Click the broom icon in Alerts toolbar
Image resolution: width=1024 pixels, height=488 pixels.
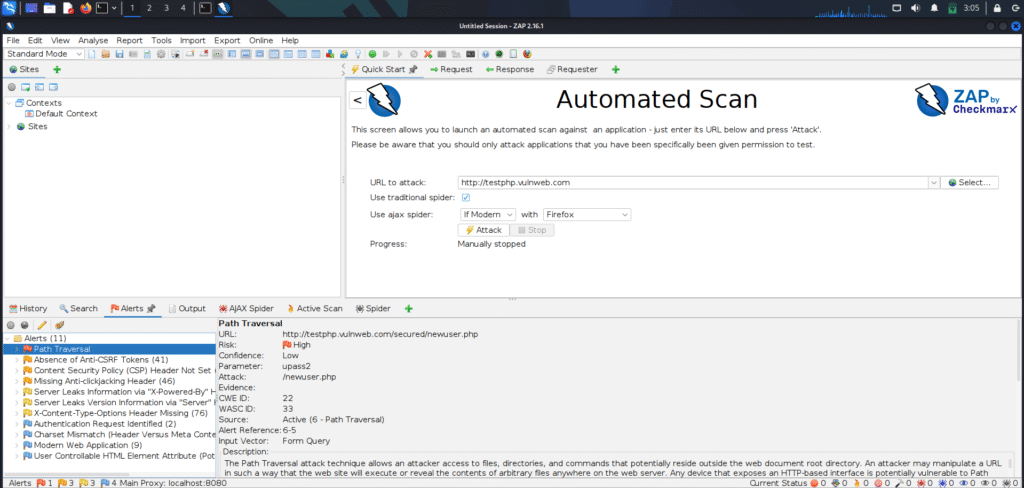point(59,325)
